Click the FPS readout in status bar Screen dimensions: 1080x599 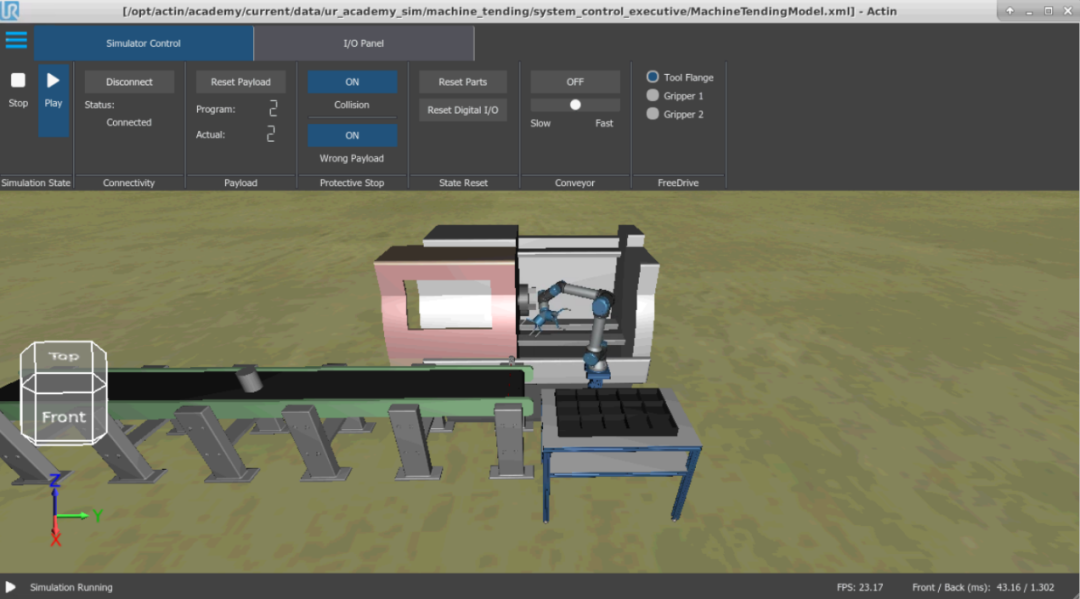(860, 587)
